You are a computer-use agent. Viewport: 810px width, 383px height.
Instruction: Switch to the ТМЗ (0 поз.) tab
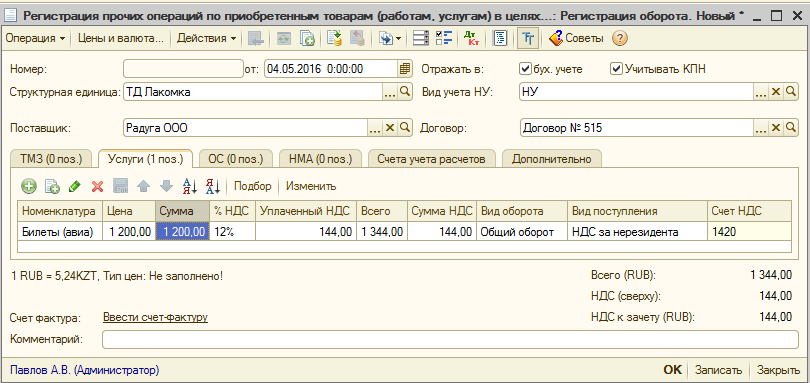tap(51, 159)
